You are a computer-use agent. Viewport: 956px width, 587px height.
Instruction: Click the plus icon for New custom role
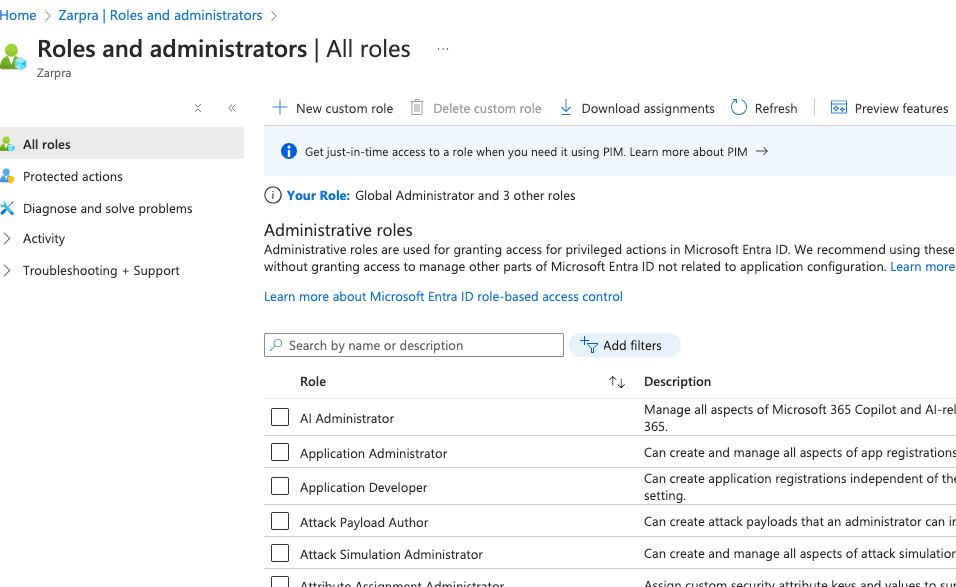pyautogui.click(x=280, y=108)
